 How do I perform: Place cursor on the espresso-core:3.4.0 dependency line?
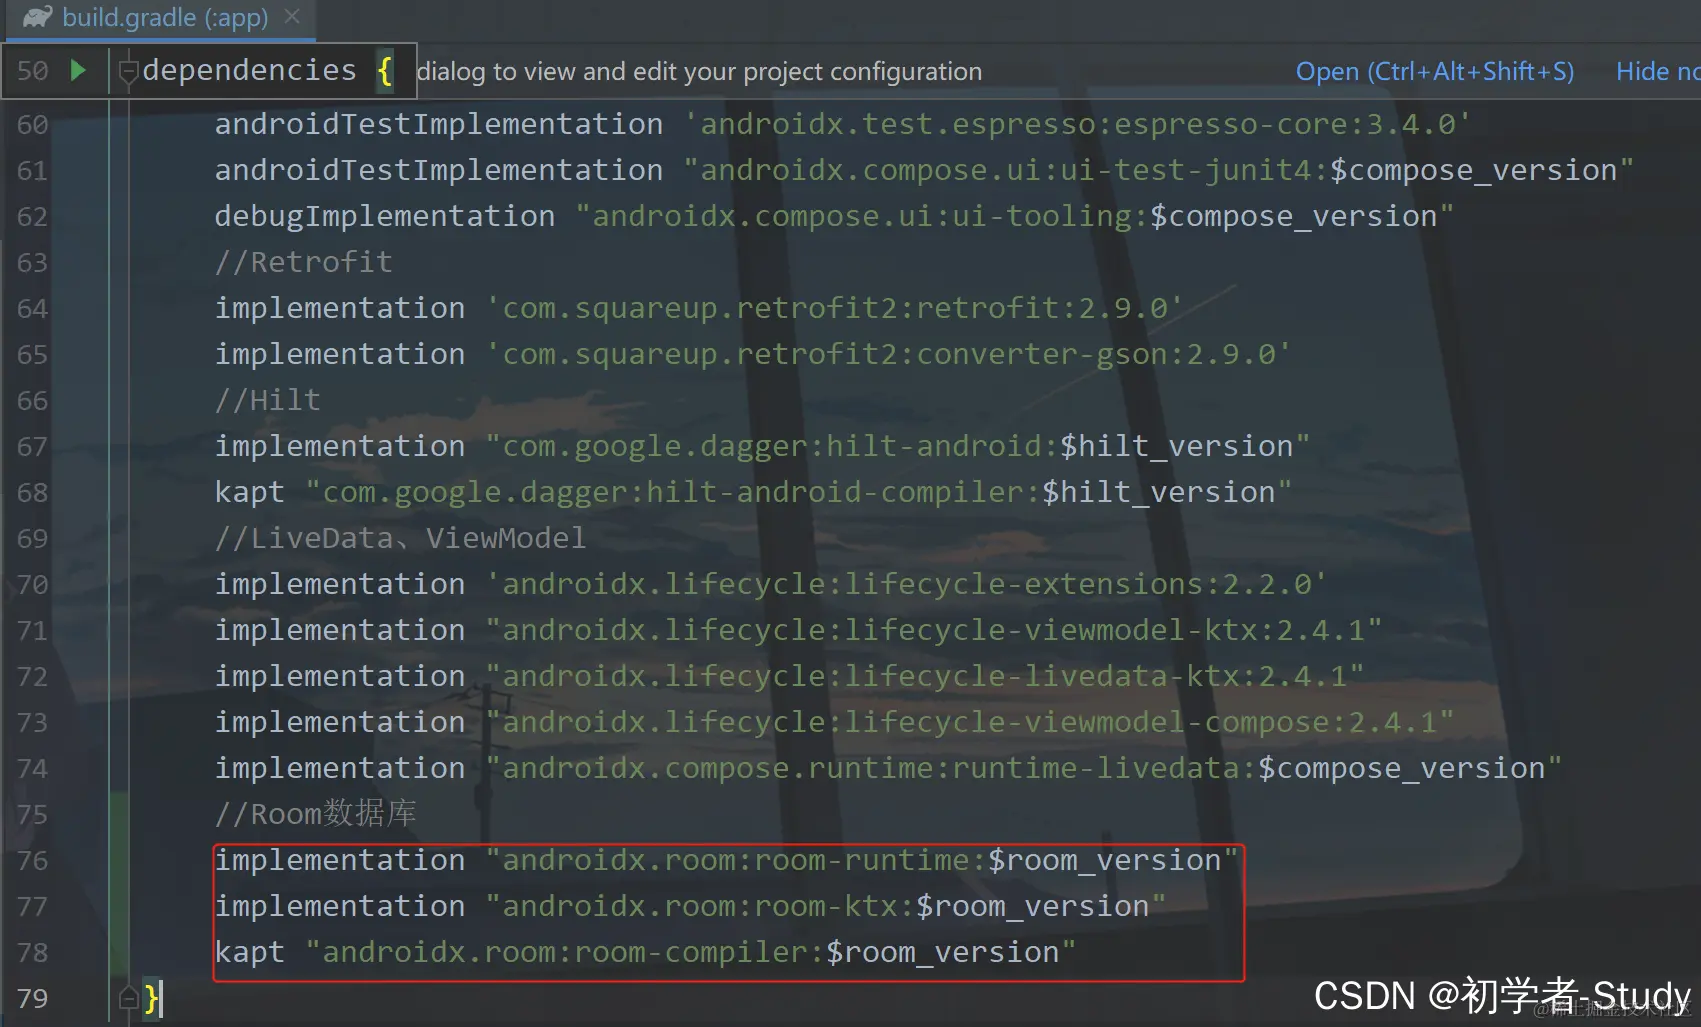point(842,124)
